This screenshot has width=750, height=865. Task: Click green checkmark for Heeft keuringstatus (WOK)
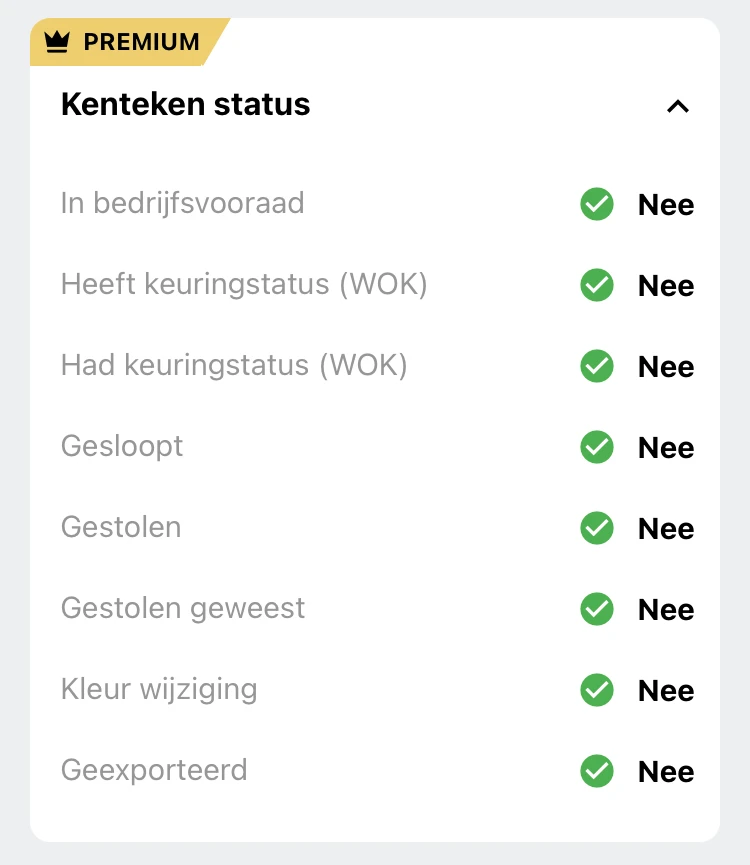coord(597,286)
